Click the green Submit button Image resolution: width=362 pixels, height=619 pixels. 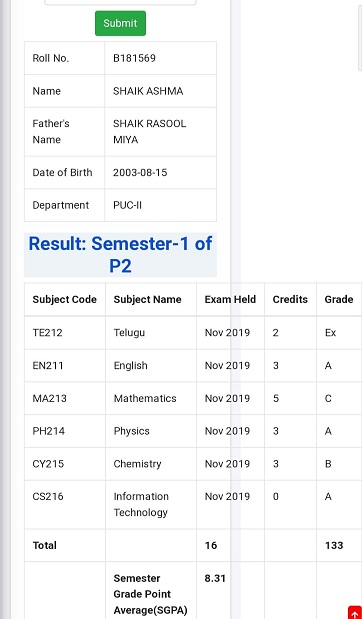tap(120, 23)
